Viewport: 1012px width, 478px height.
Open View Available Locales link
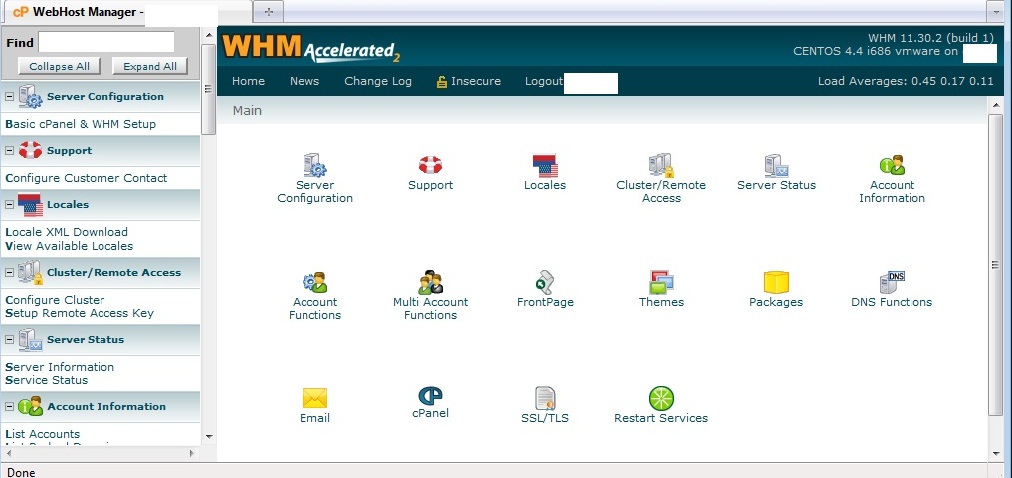coord(69,246)
